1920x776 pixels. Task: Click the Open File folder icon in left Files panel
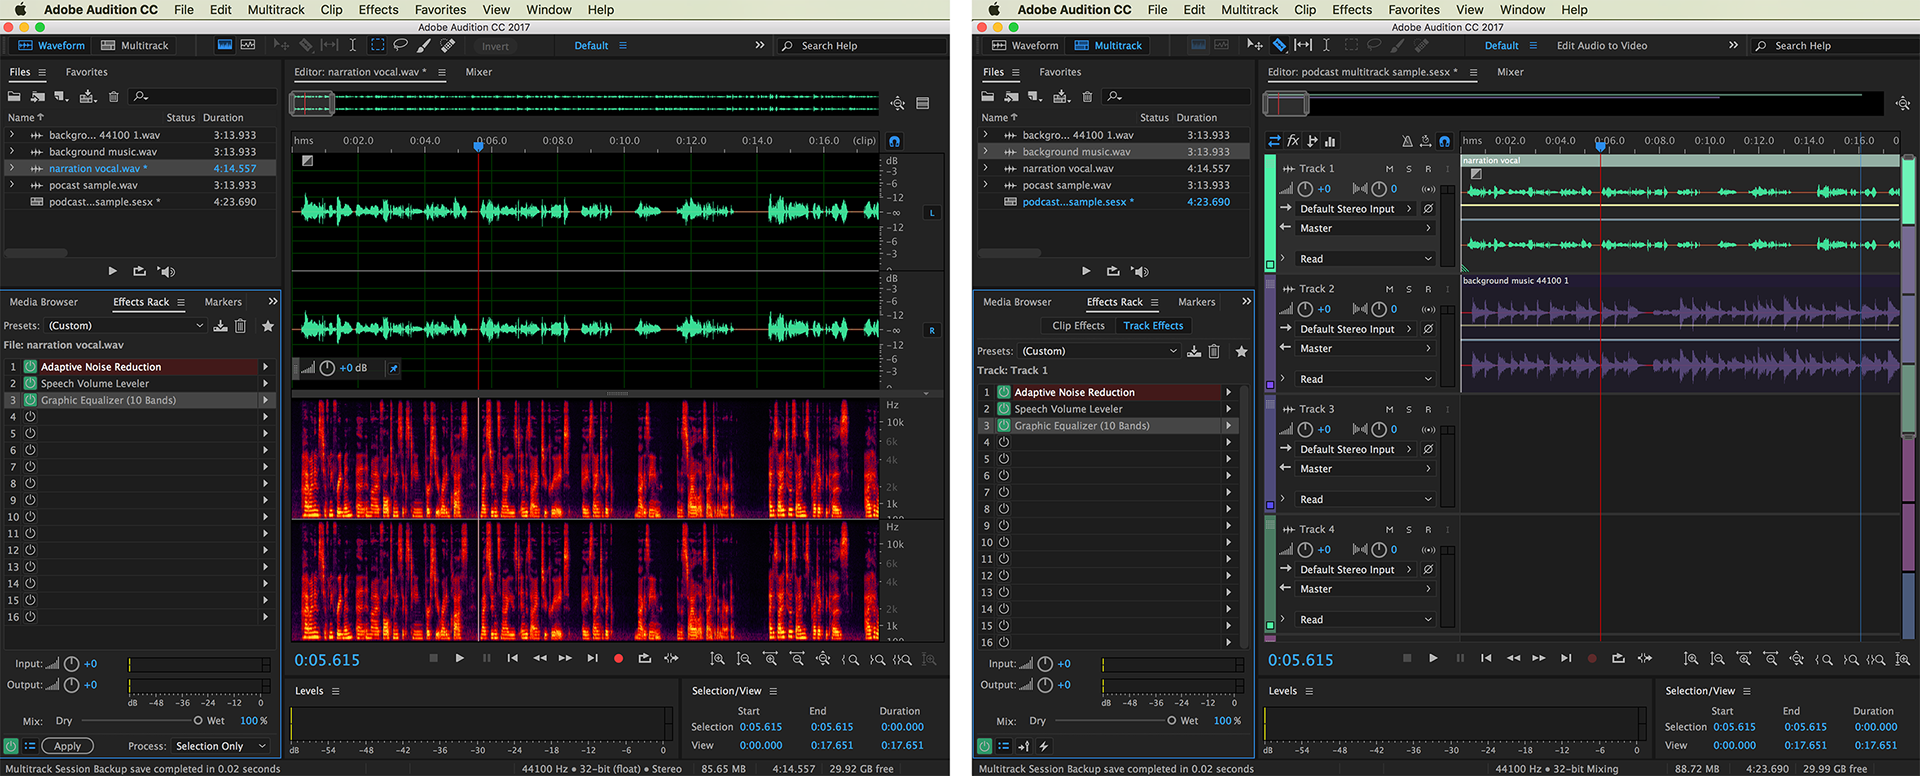[14, 96]
